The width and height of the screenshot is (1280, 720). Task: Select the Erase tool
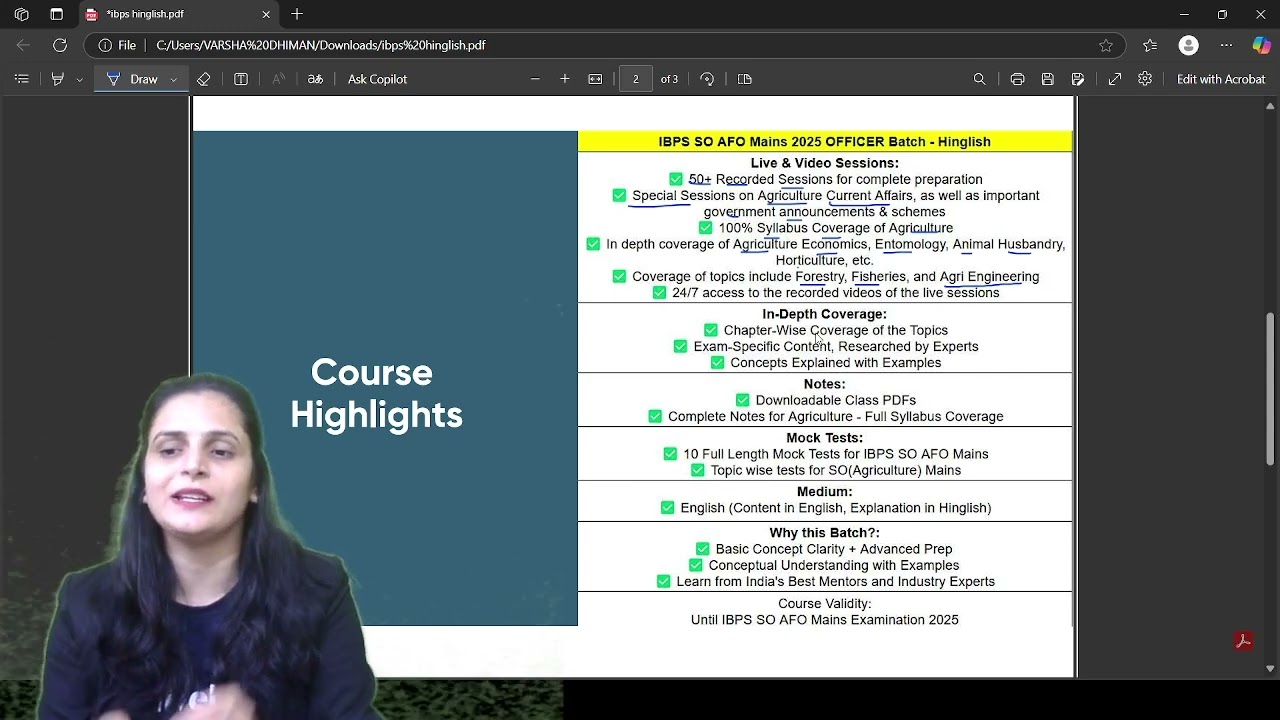coord(203,79)
